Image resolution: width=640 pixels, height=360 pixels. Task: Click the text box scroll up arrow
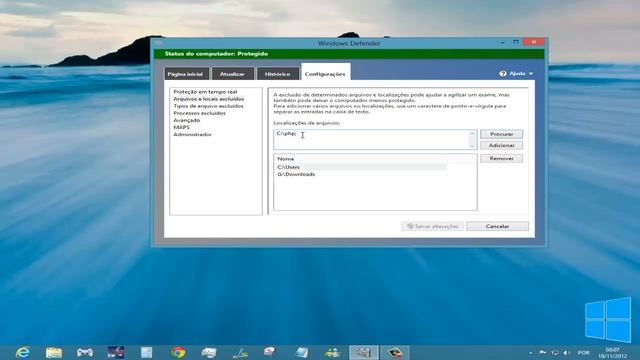coord(472,133)
